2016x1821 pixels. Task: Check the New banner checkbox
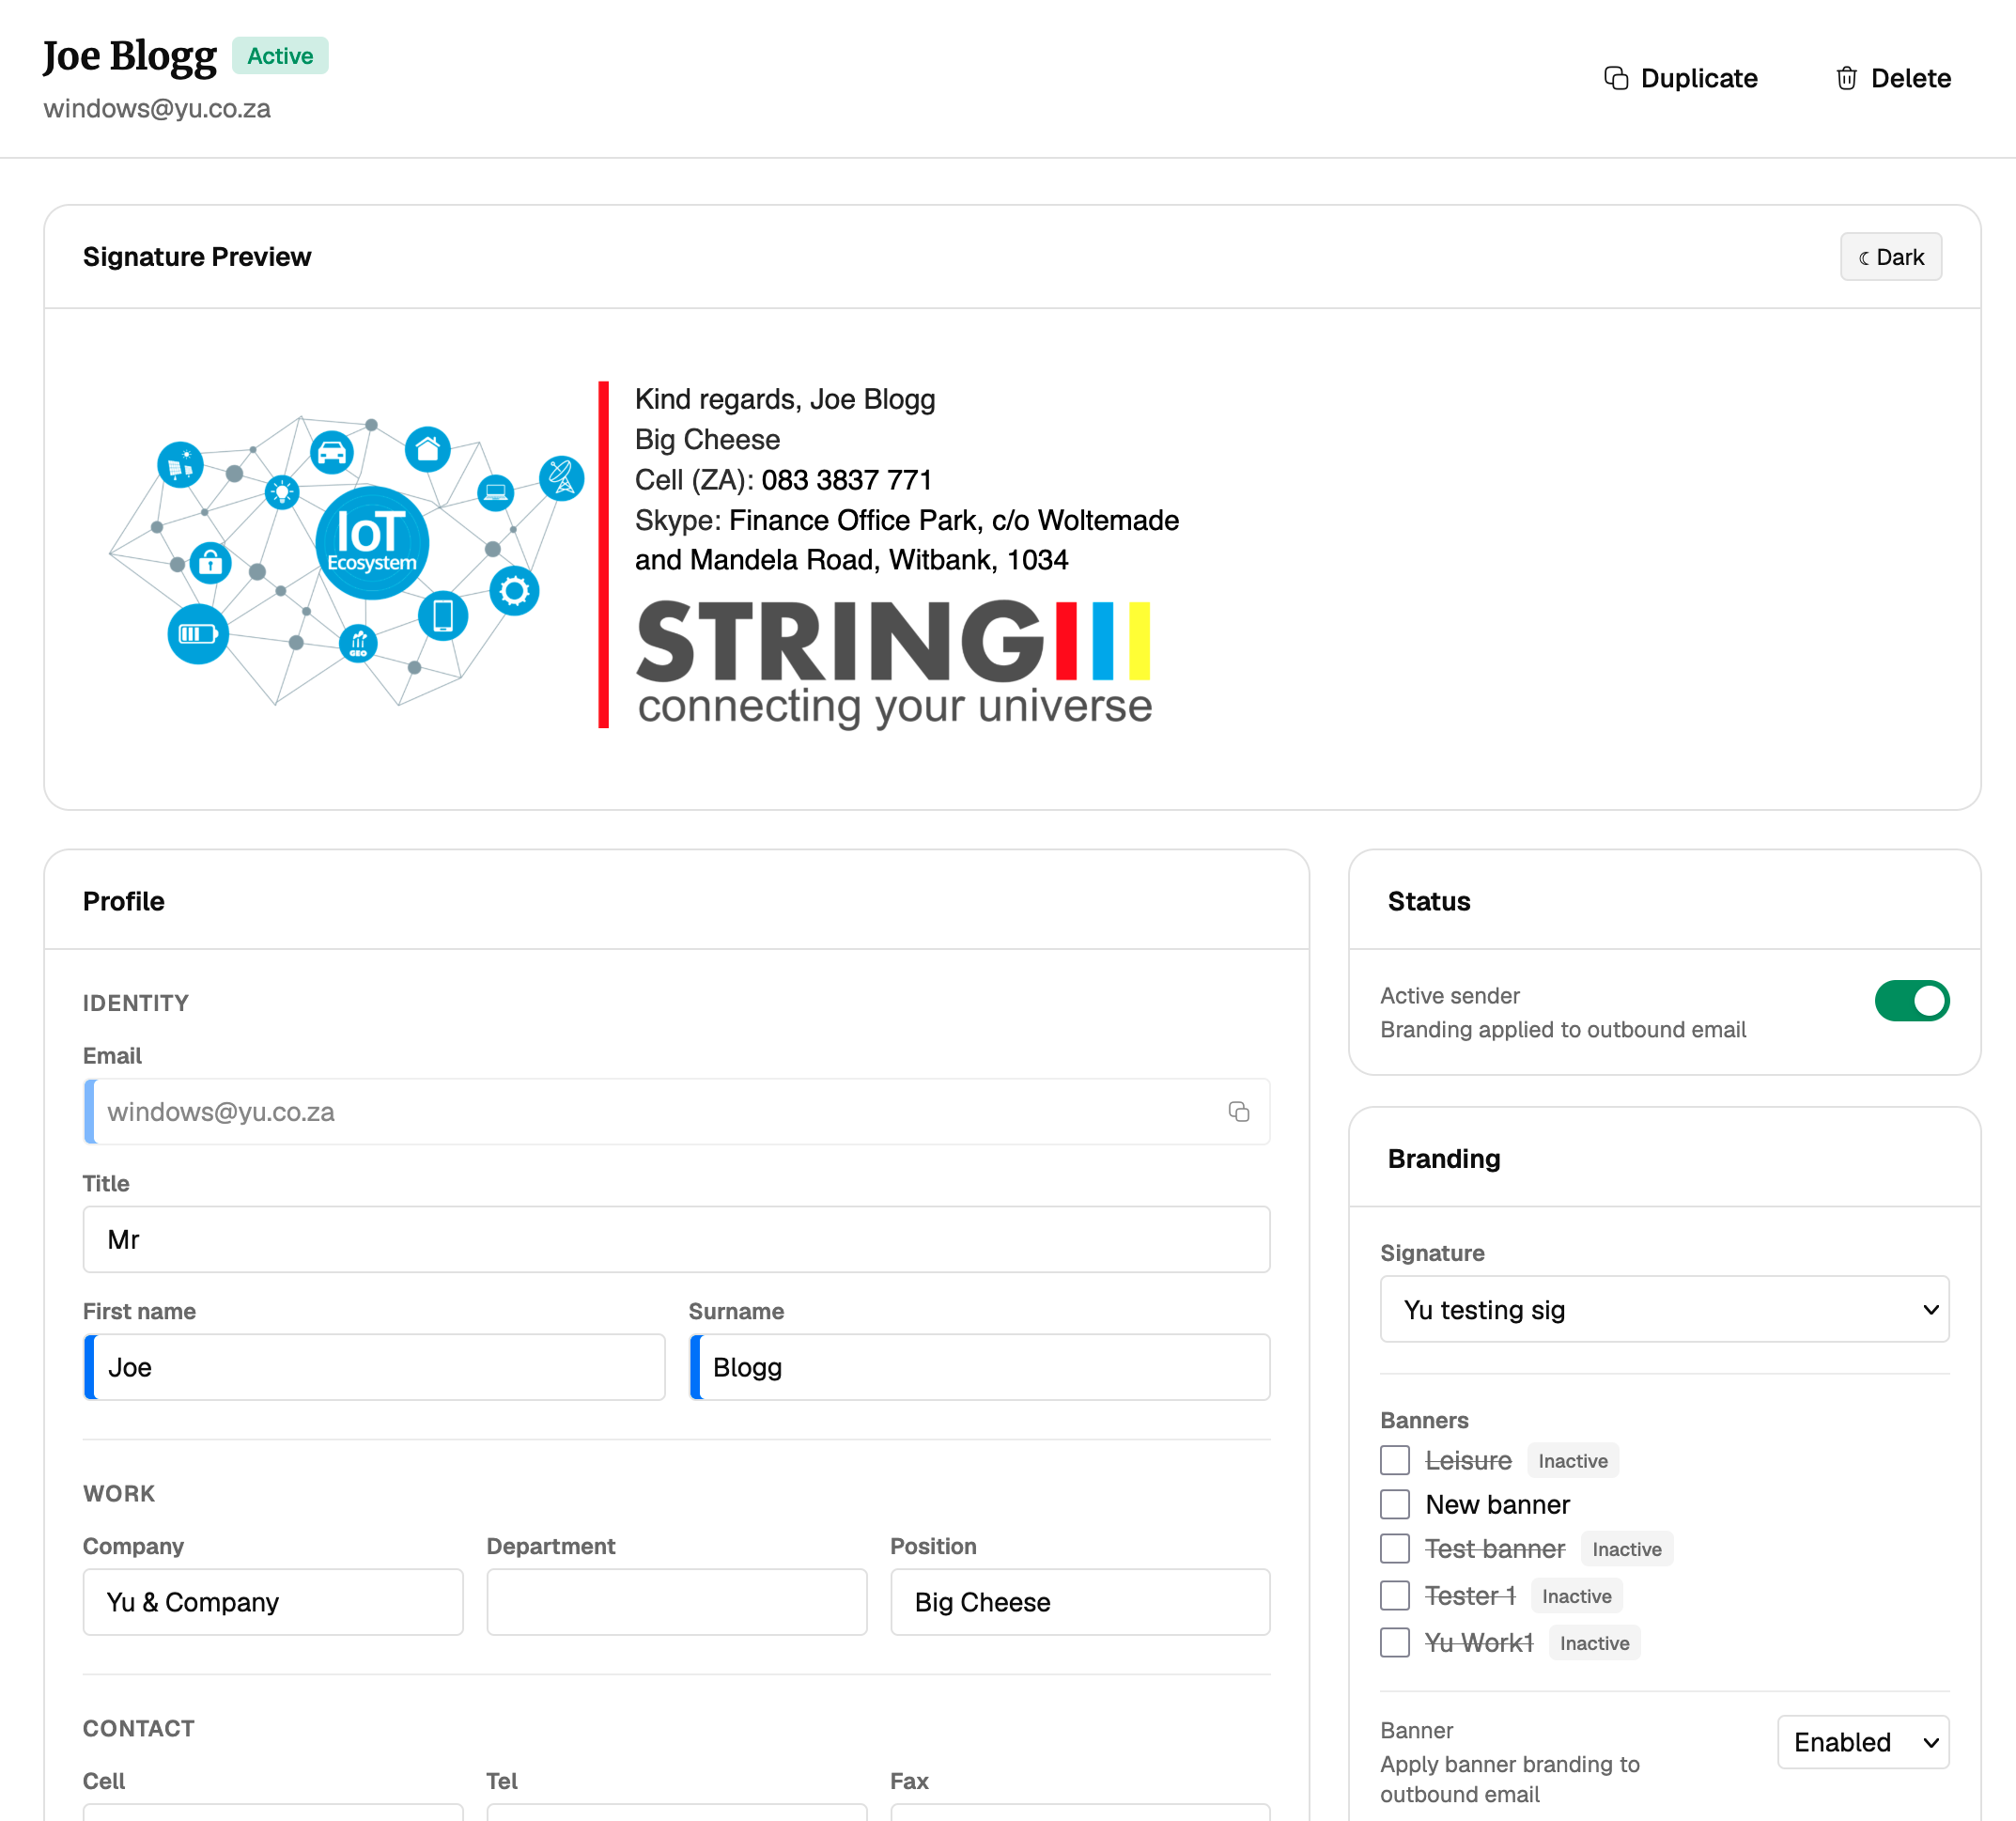(x=1394, y=1505)
